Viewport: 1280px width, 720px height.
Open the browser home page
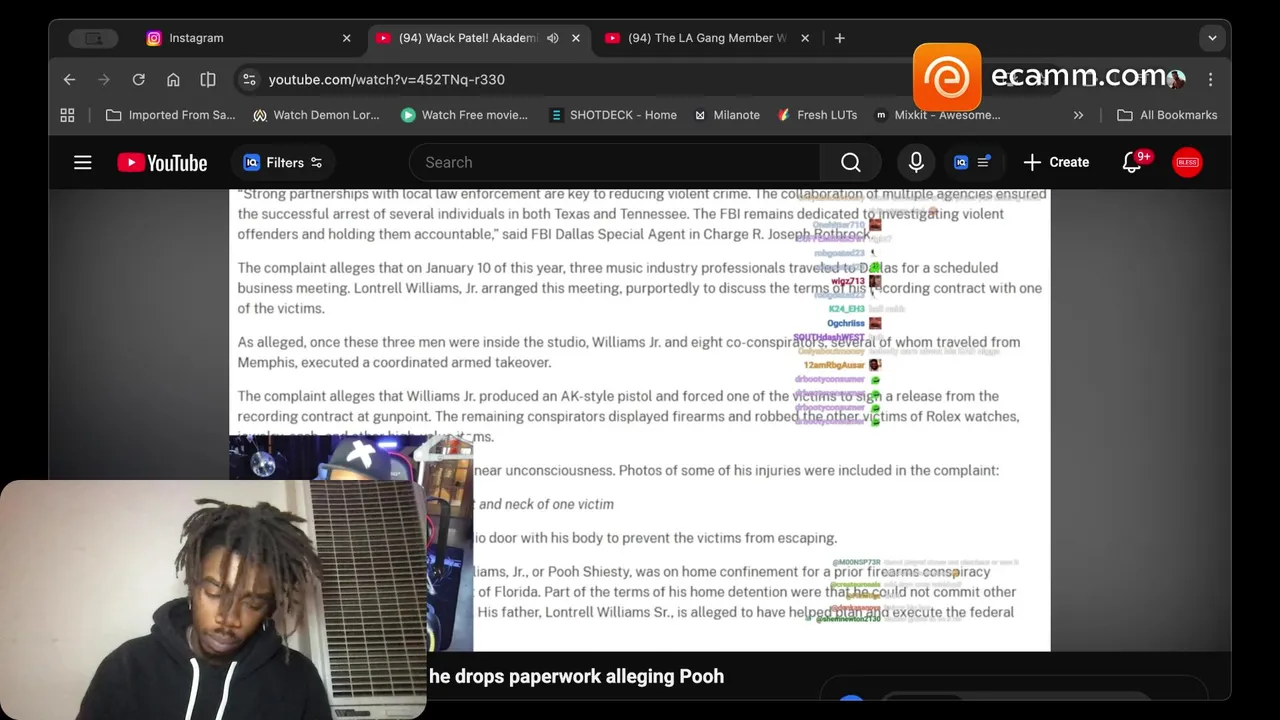point(173,79)
